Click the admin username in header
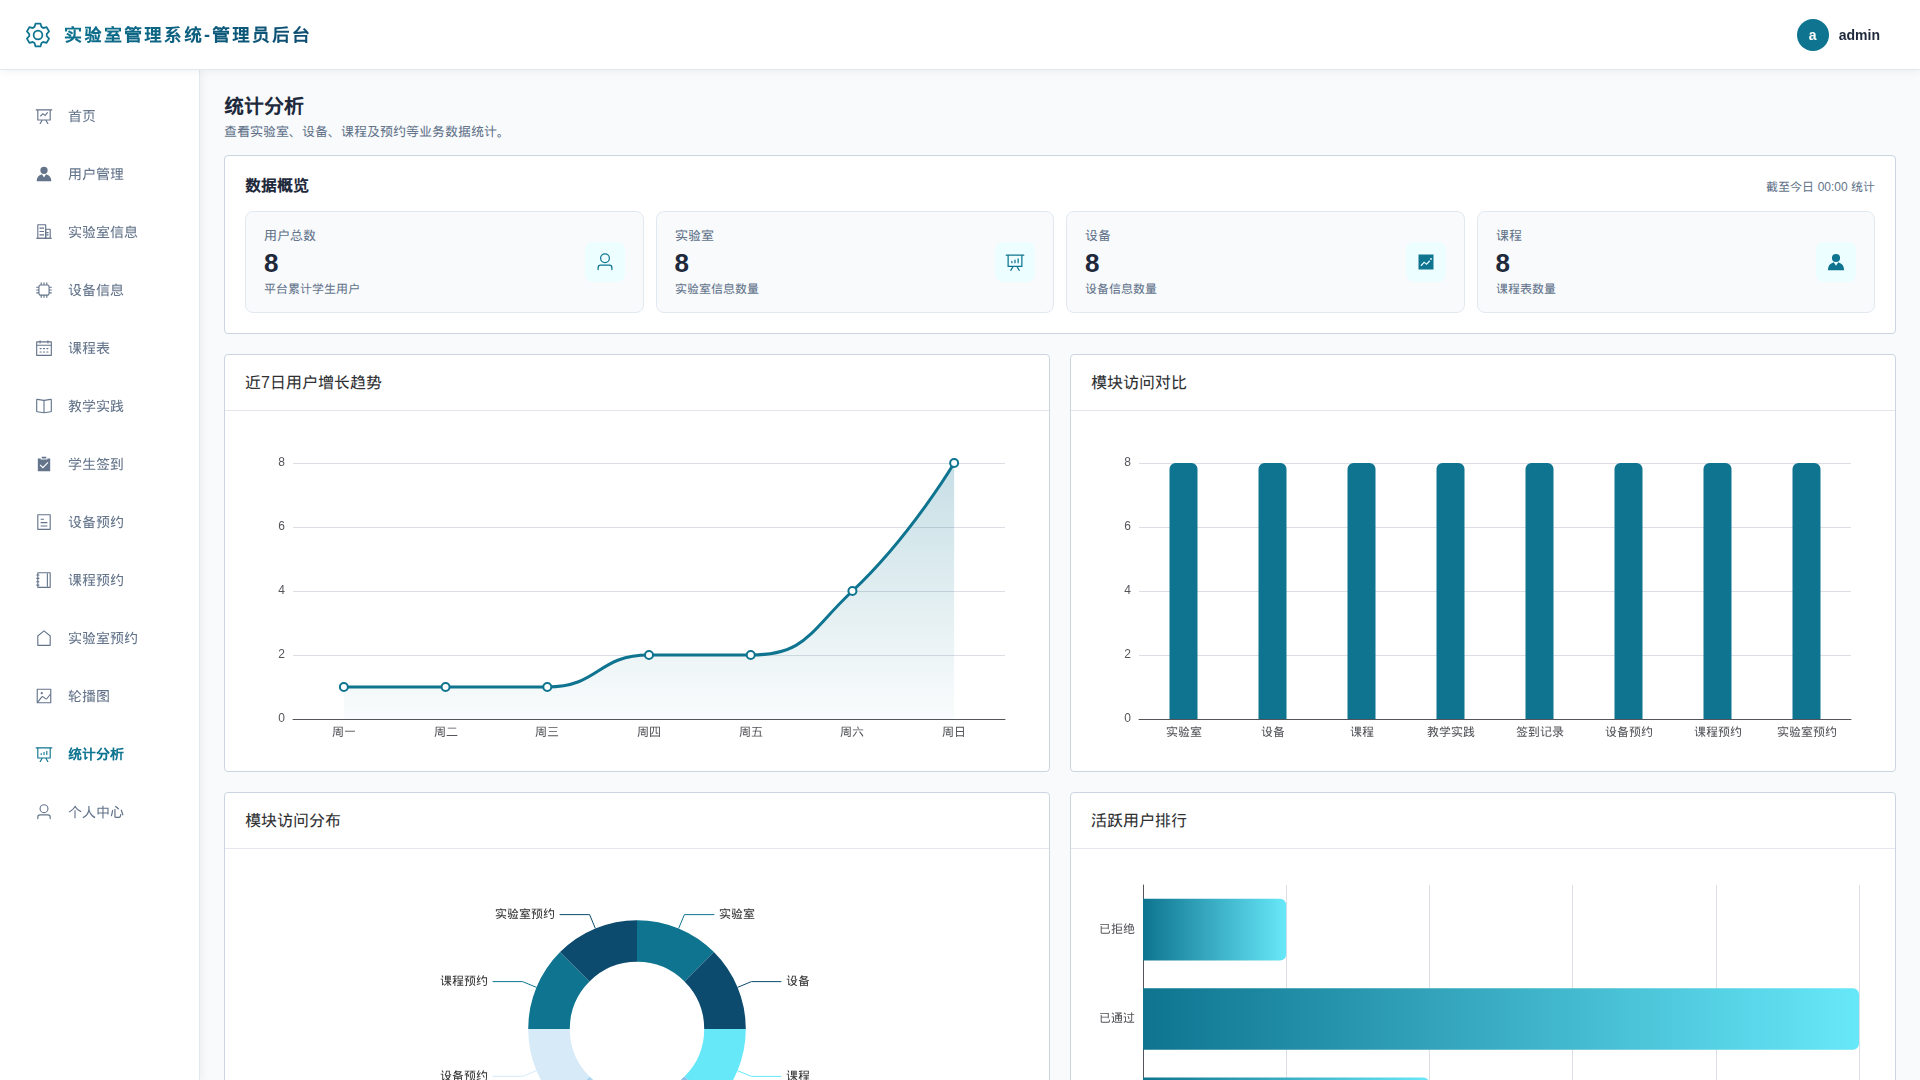 click(1859, 35)
